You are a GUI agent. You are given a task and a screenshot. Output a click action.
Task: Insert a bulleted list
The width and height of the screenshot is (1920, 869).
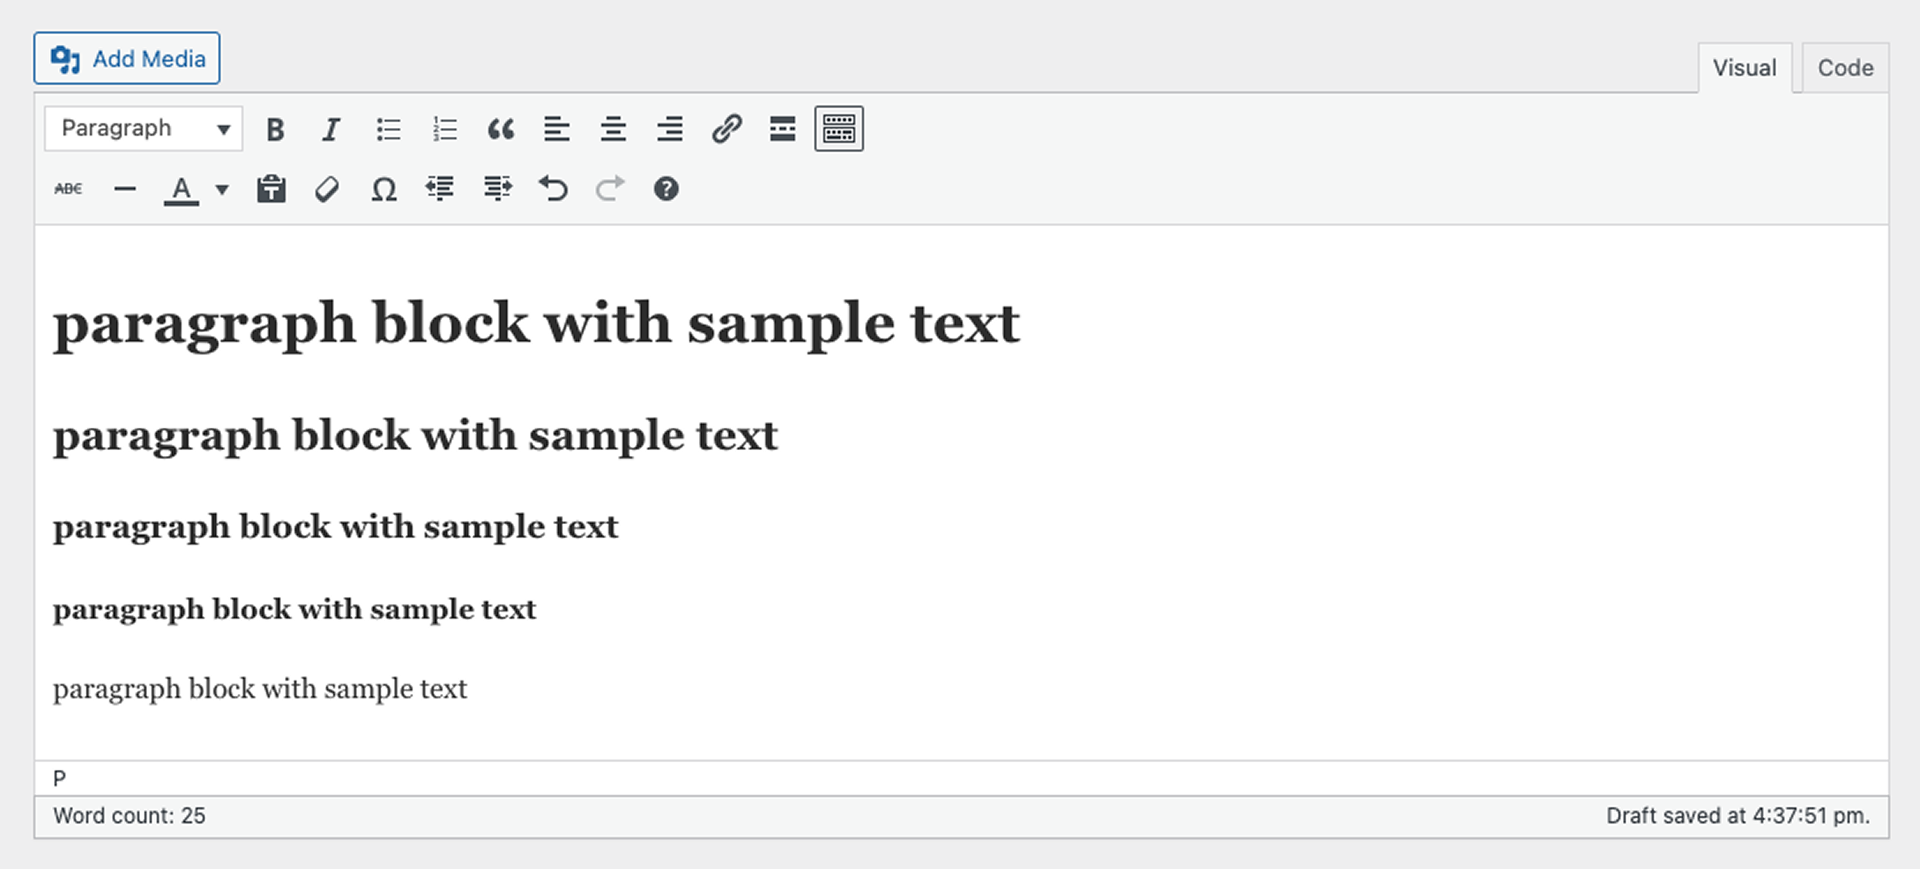pyautogui.click(x=388, y=129)
